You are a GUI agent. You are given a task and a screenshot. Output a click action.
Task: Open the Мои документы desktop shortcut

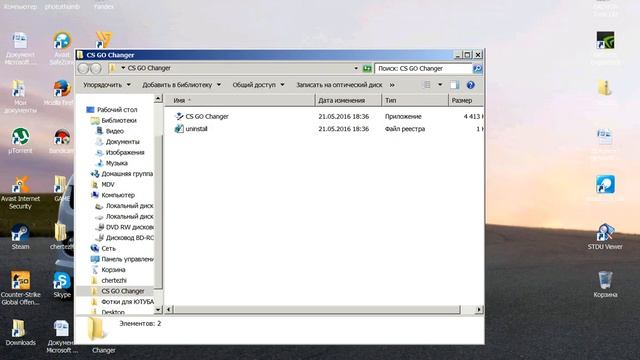[20, 97]
